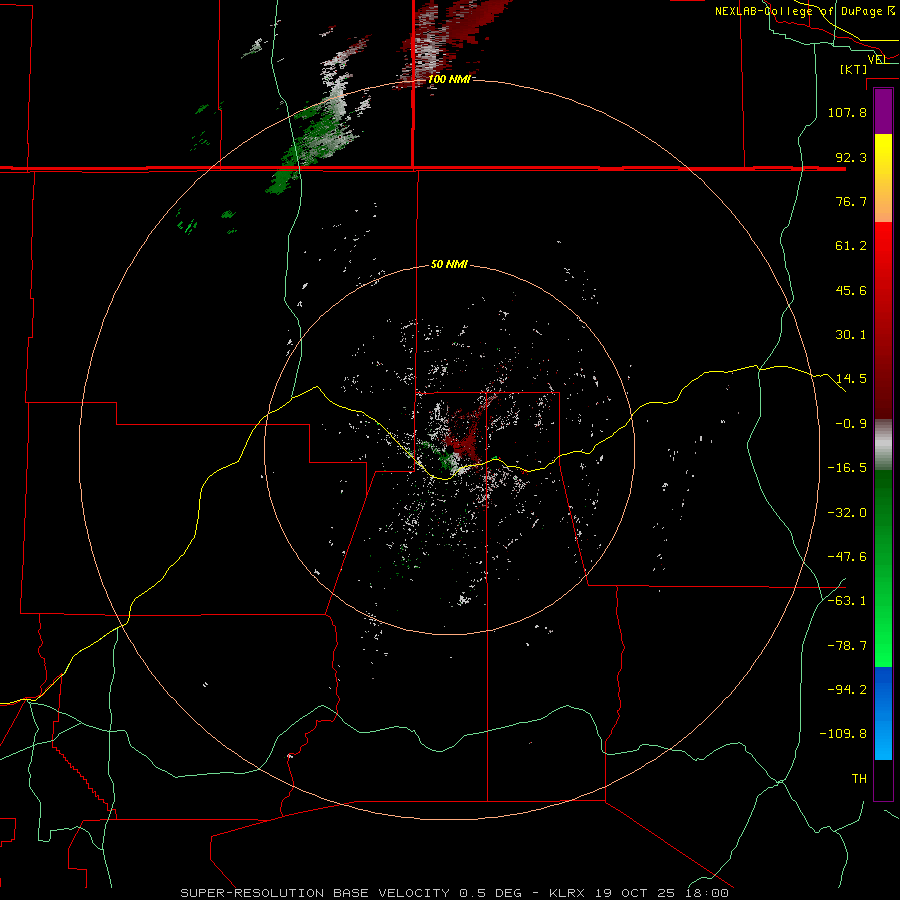Viewport: 900px width, 900px height.
Task: Click the -16.5 legend value
Action: click(x=847, y=468)
